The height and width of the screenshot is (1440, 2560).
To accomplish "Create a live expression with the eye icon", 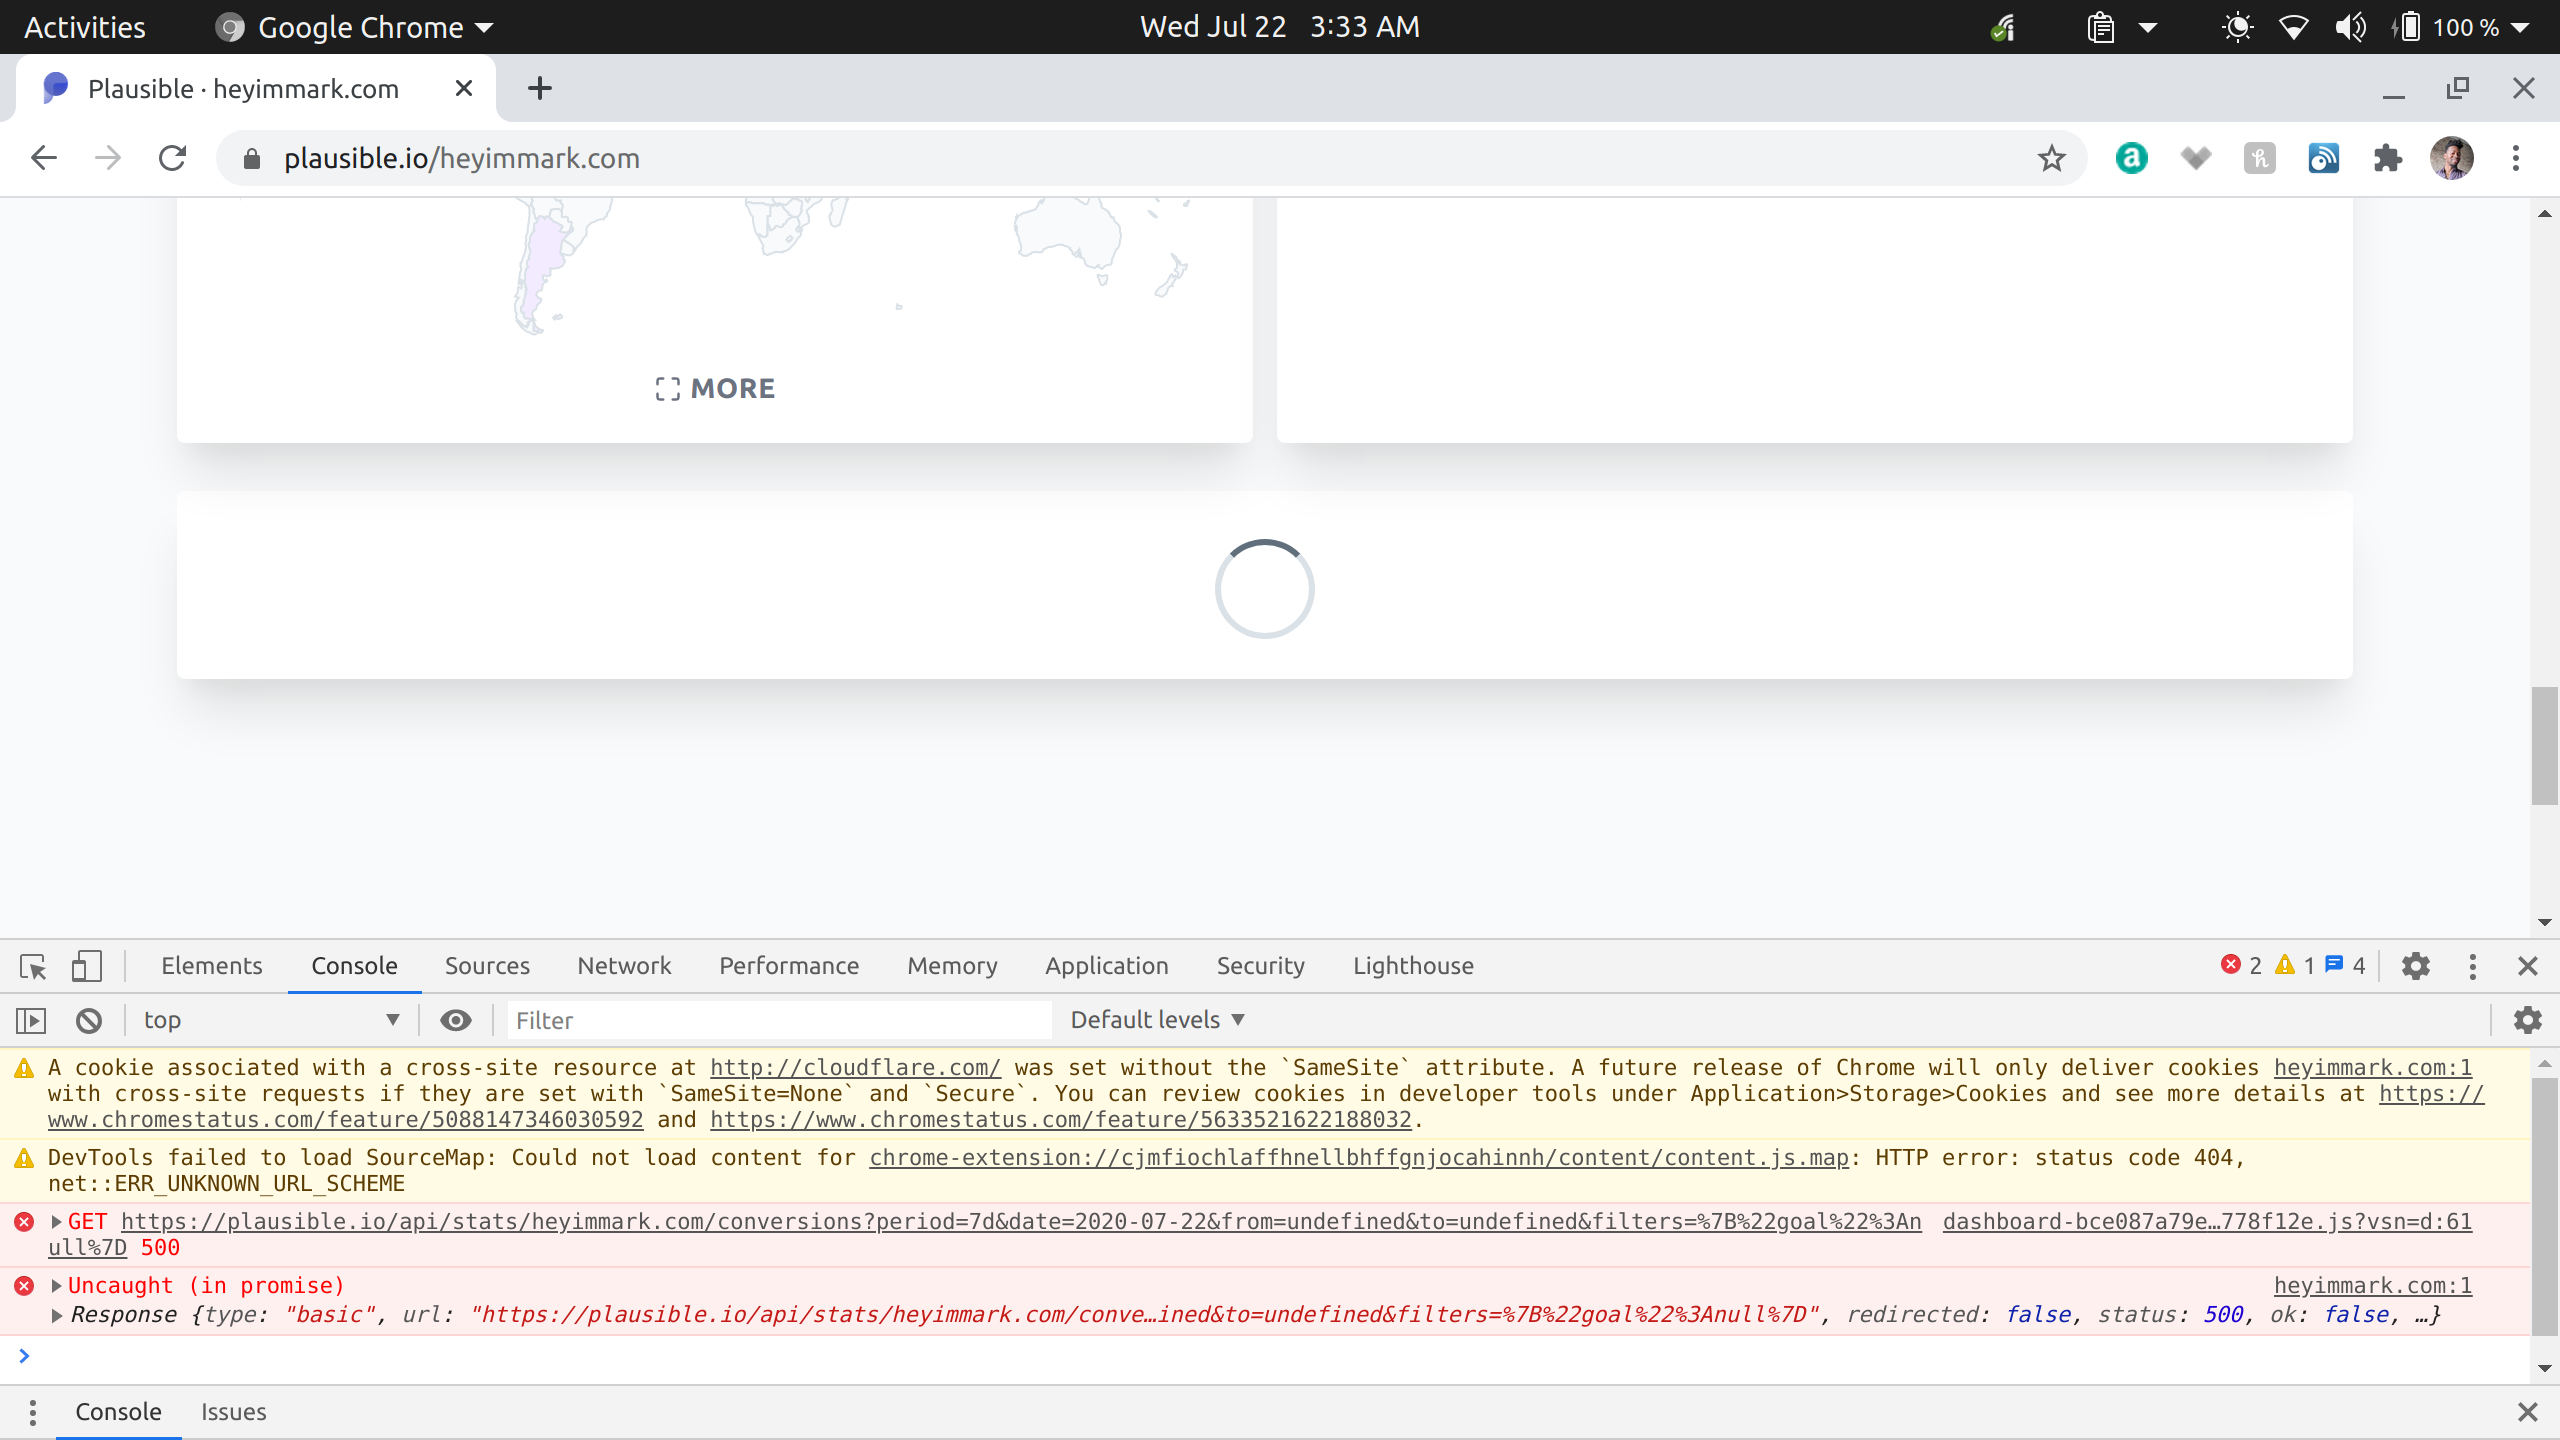I will (x=456, y=1020).
